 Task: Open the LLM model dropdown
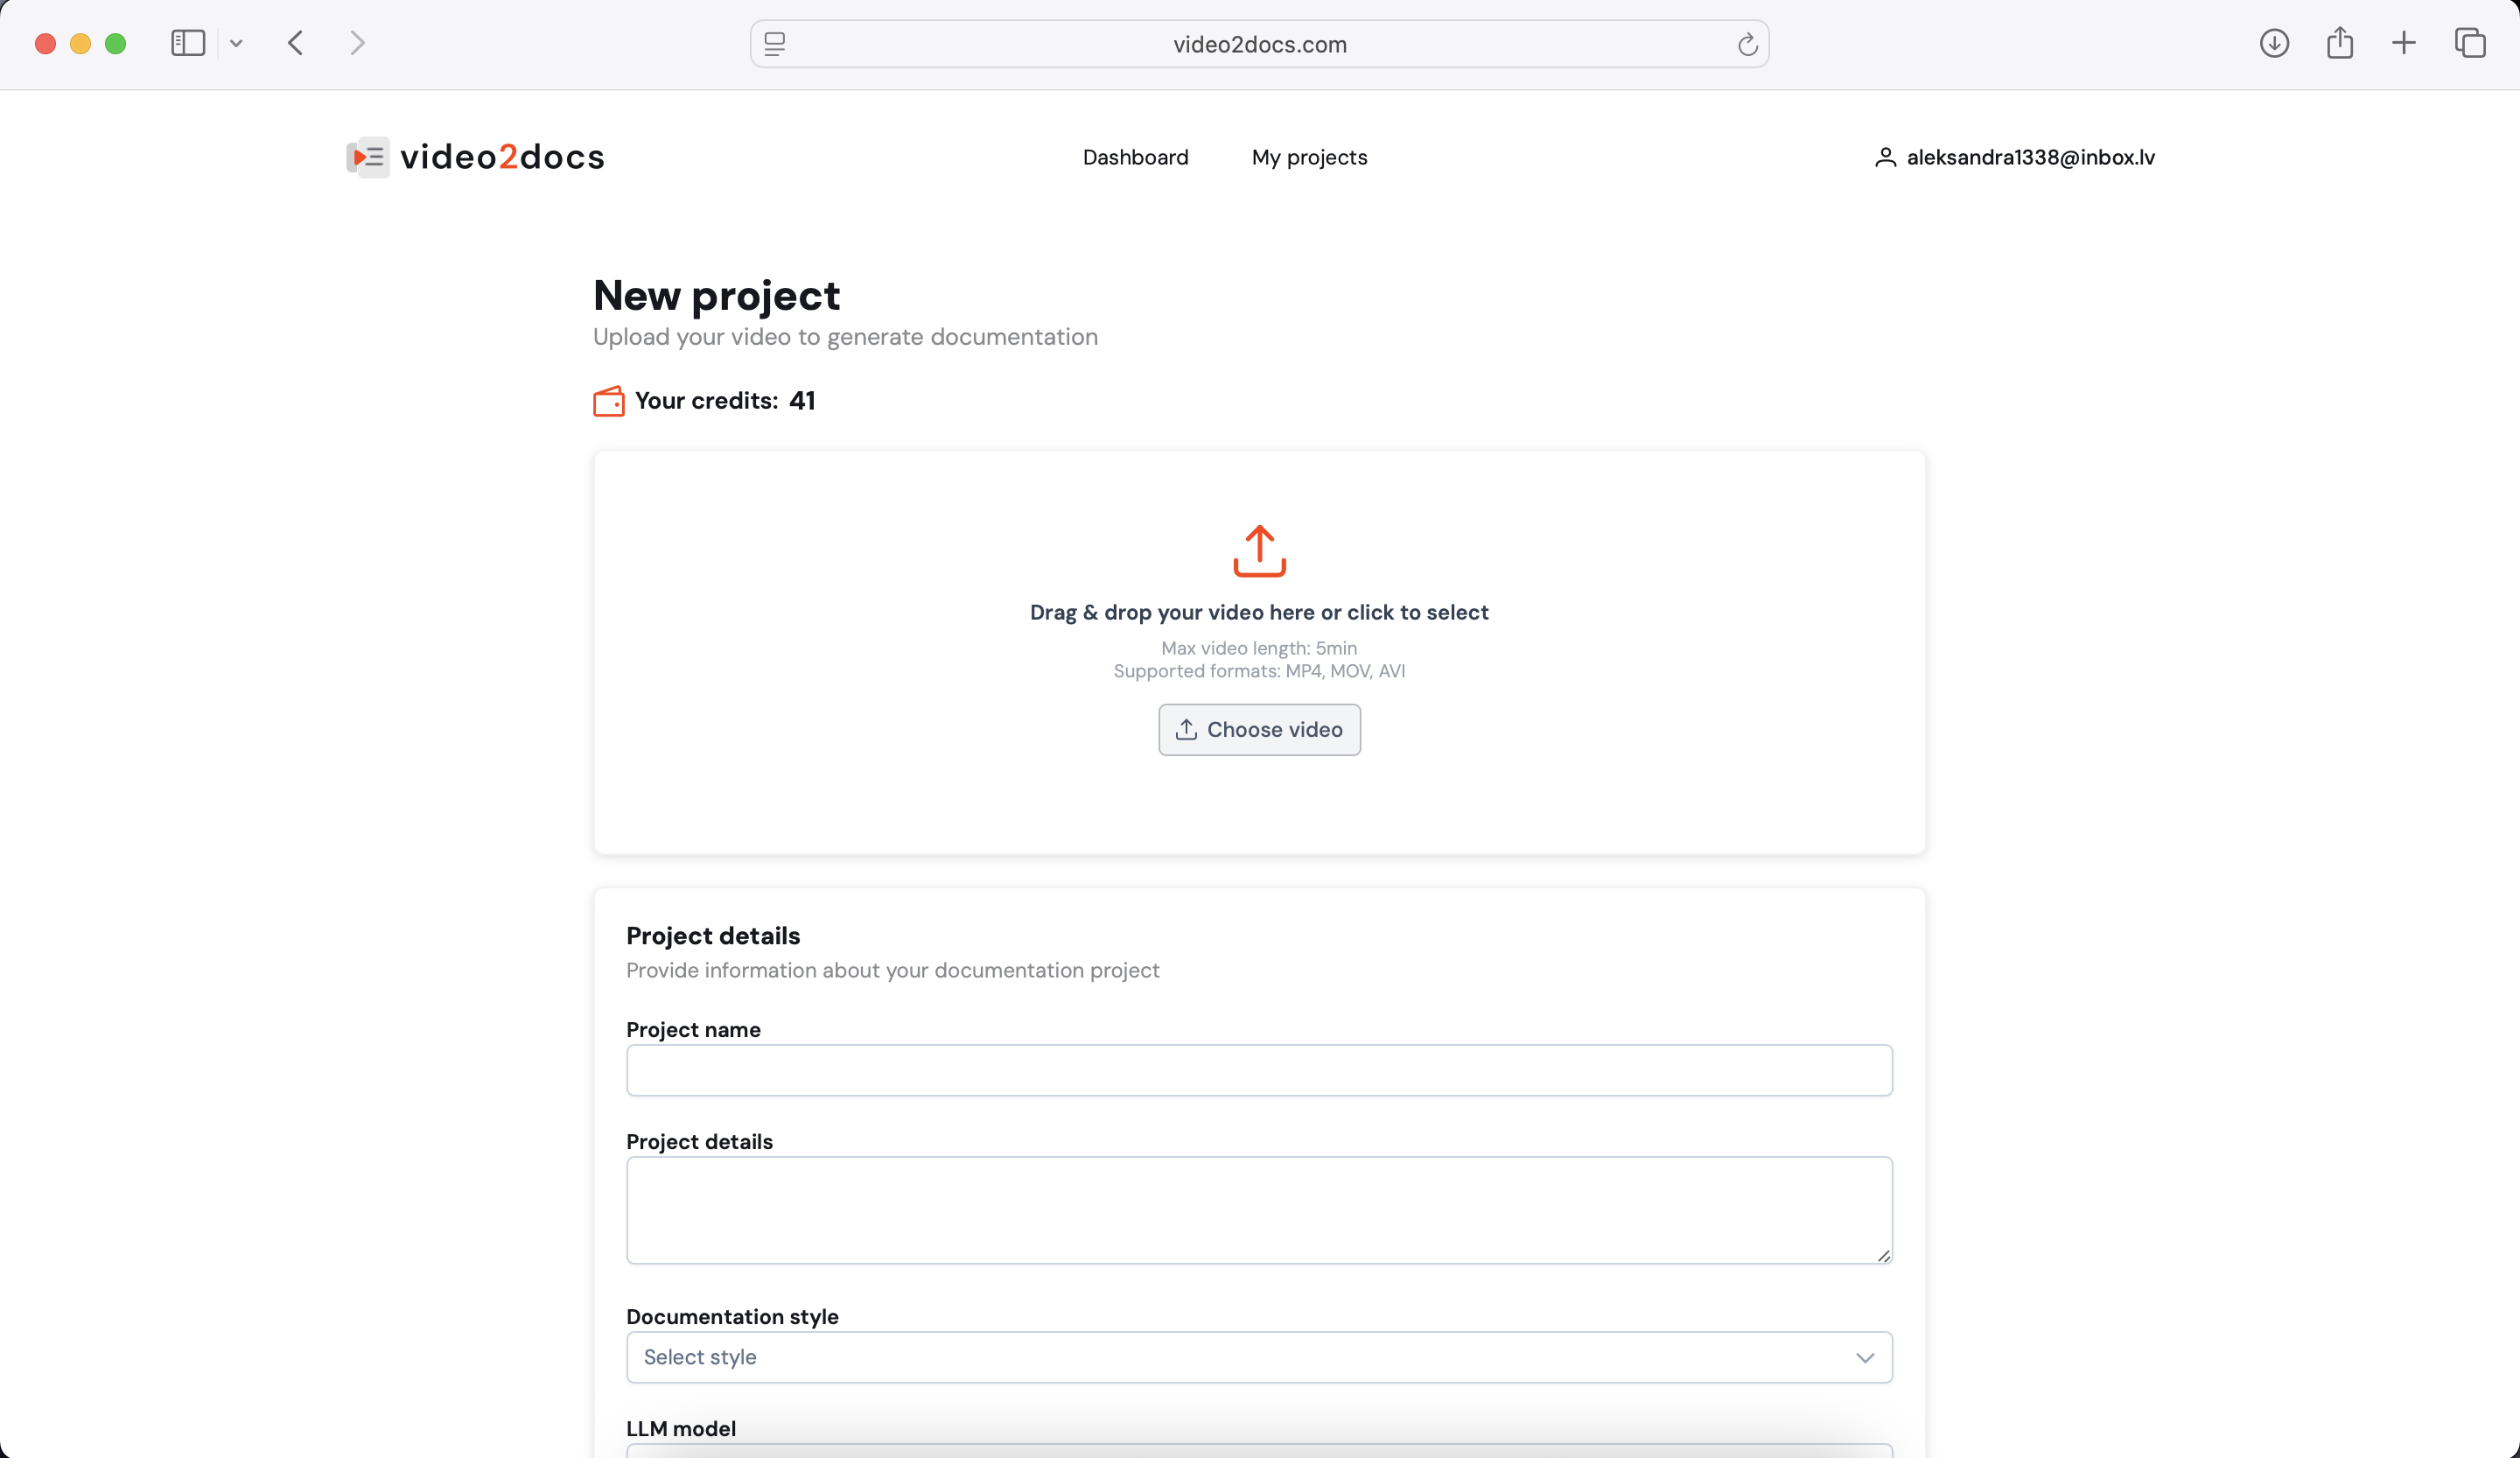click(x=1259, y=1450)
